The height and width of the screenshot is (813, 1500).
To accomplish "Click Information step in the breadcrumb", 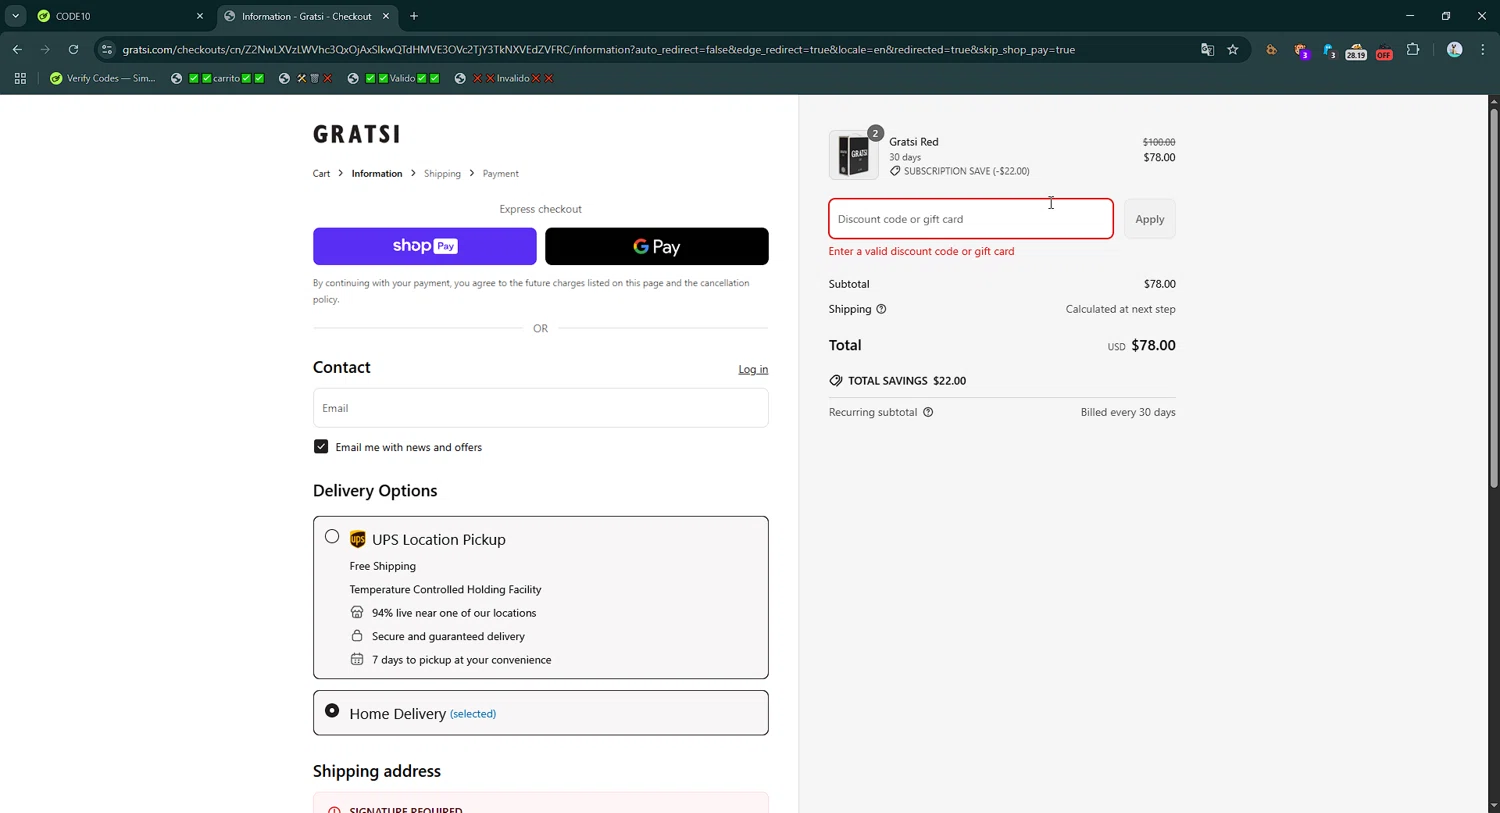I will (x=377, y=174).
